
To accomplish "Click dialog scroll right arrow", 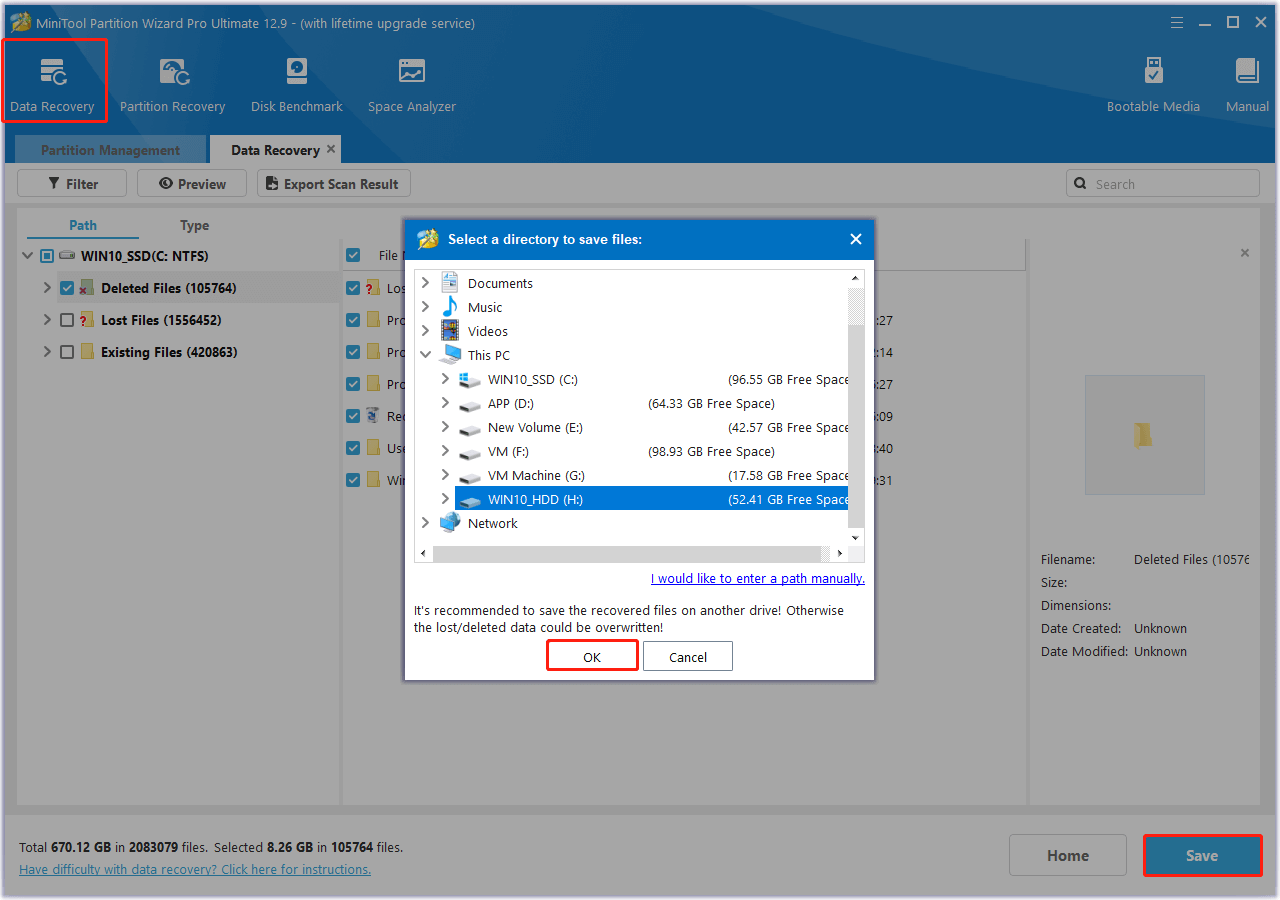I will [x=840, y=553].
